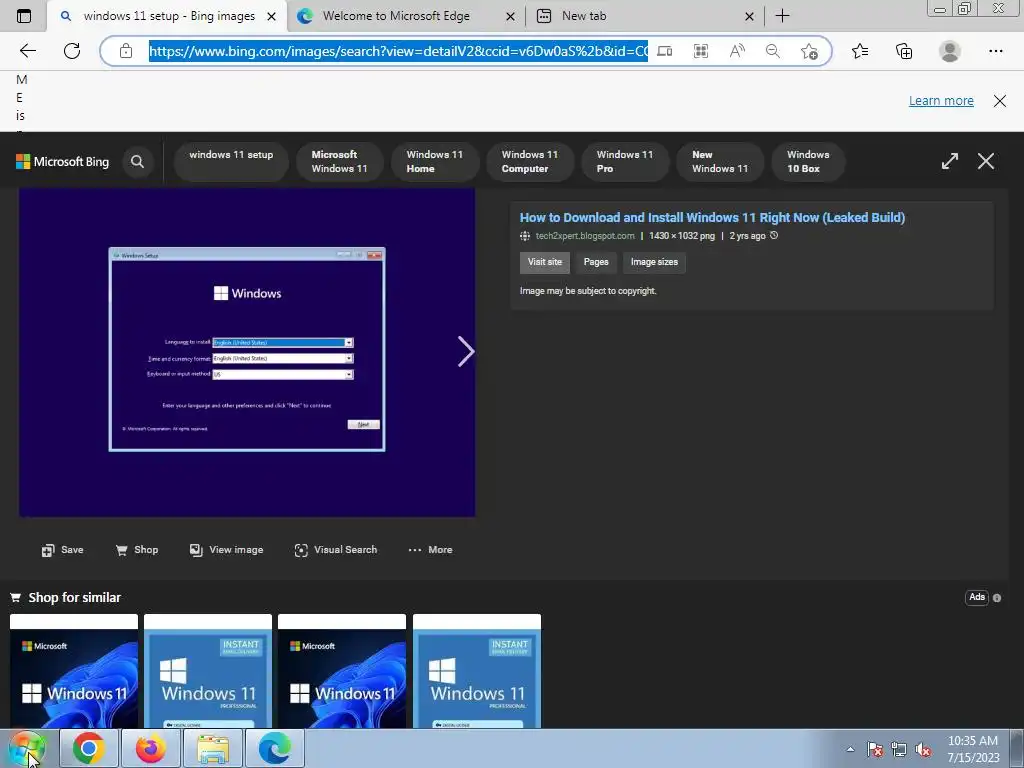Close the Welcome to Microsoft Edge tab
Image resolution: width=1024 pixels, height=768 pixels.
pyautogui.click(x=511, y=16)
